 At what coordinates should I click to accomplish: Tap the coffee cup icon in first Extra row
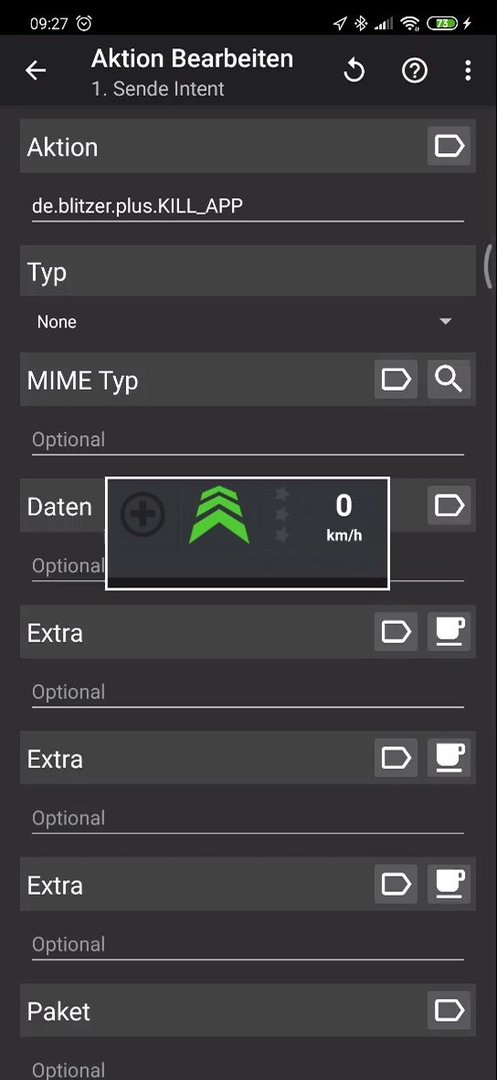pos(449,632)
